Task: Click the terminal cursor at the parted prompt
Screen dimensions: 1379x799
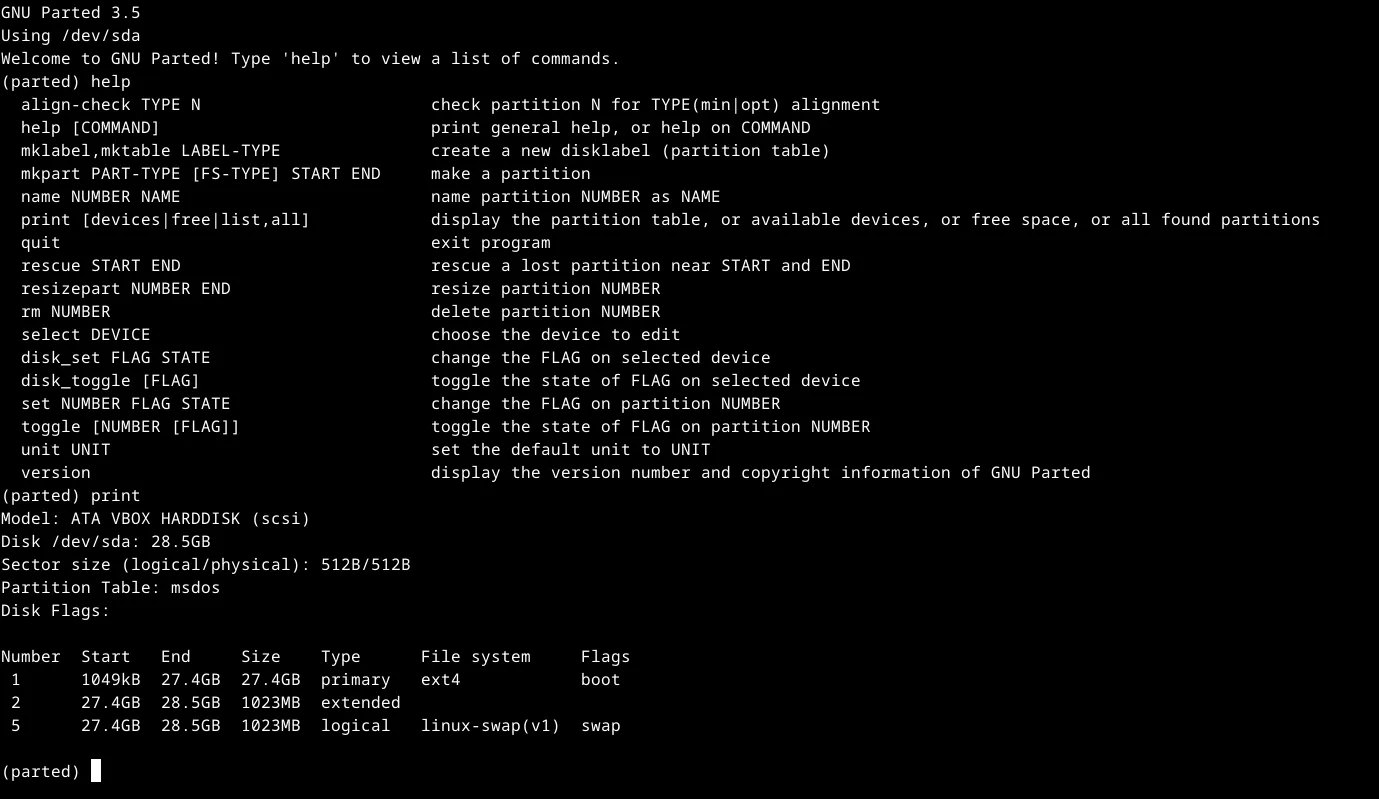Action: (96, 771)
